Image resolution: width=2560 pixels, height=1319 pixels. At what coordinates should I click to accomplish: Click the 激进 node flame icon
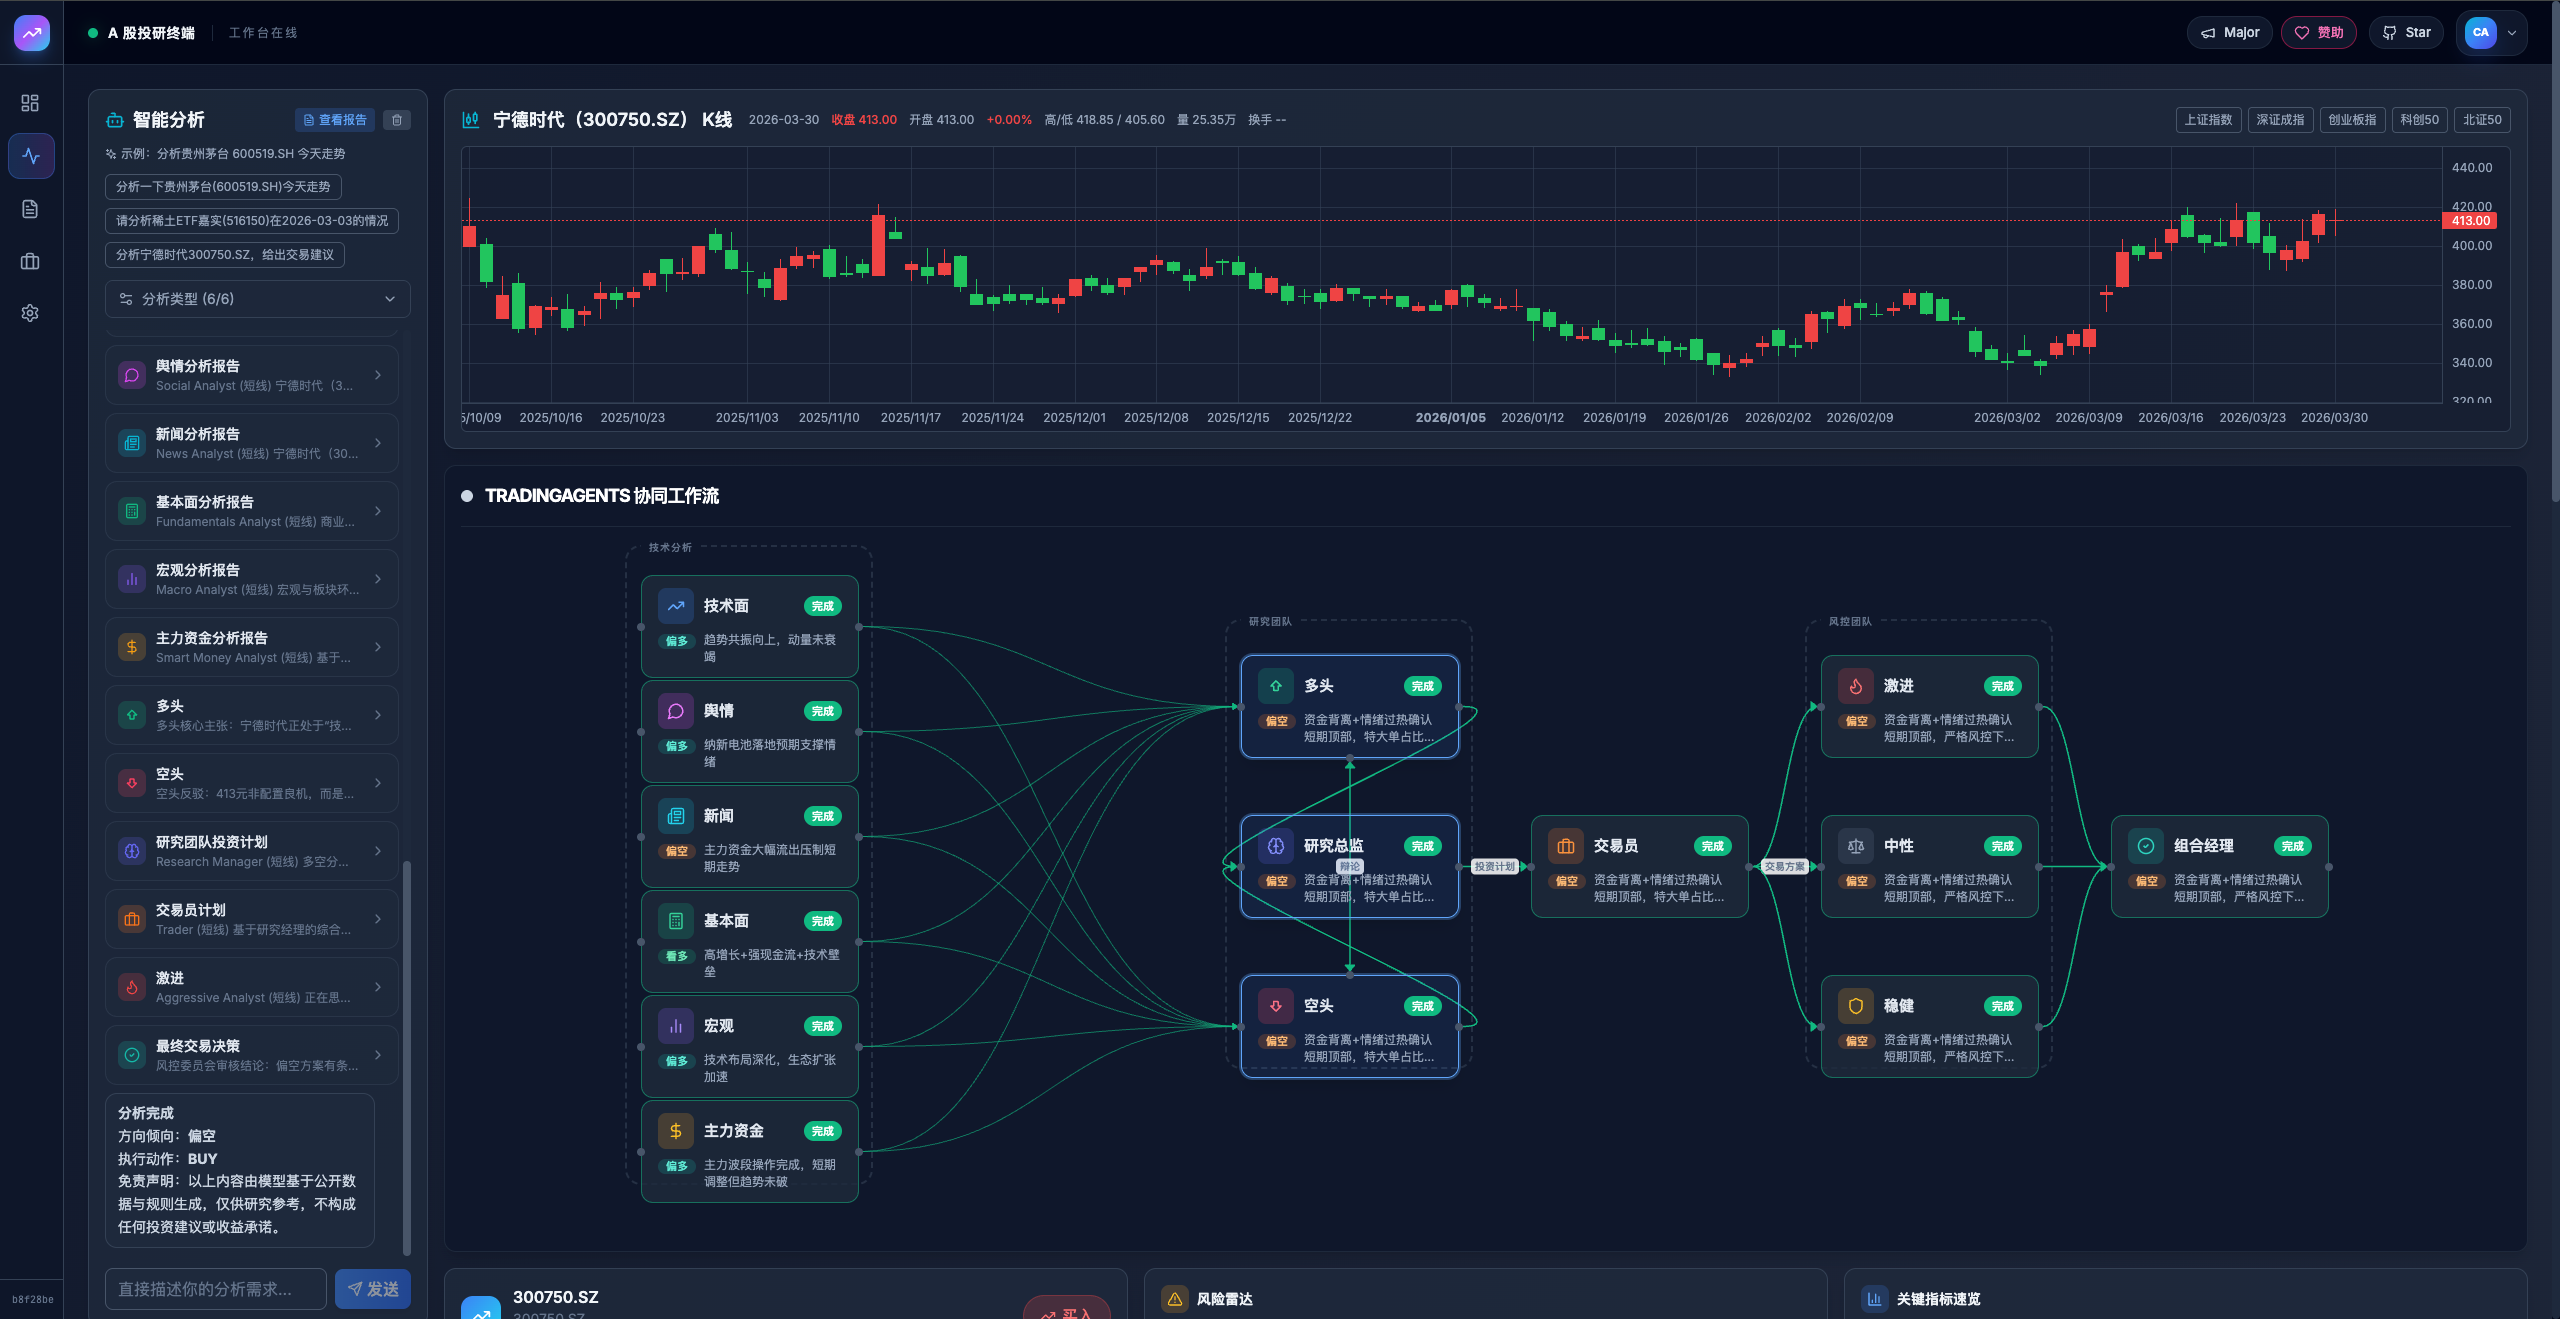(1856, 686)
